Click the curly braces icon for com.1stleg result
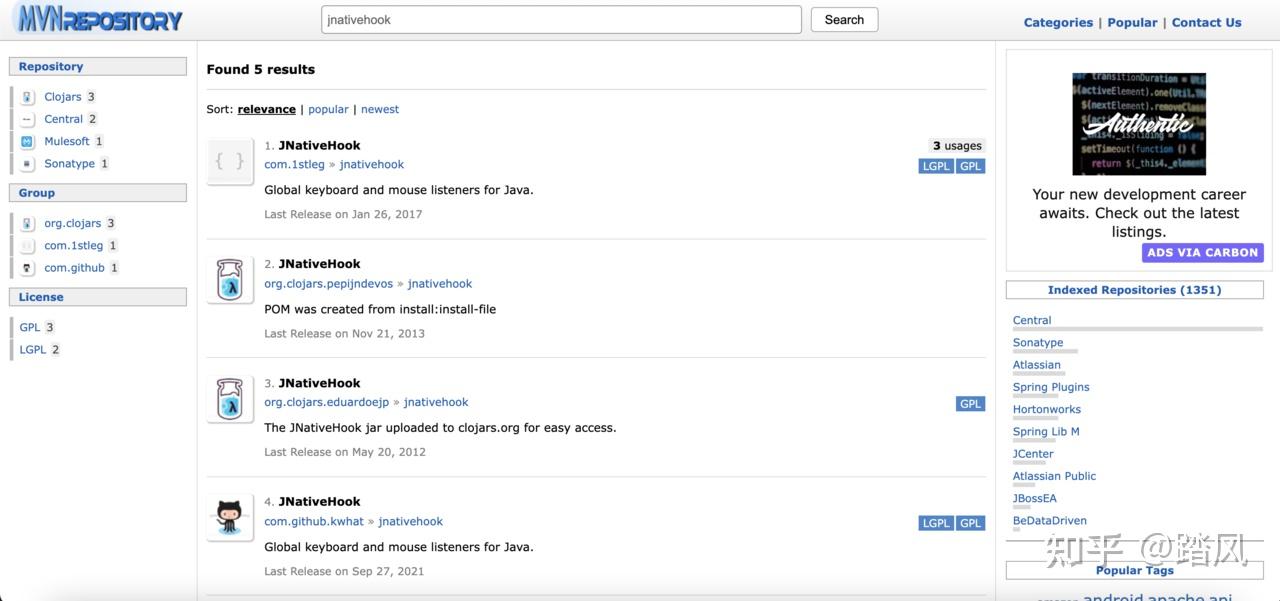The height and width of the screenshot is (601, 1280). coord(229,162)
